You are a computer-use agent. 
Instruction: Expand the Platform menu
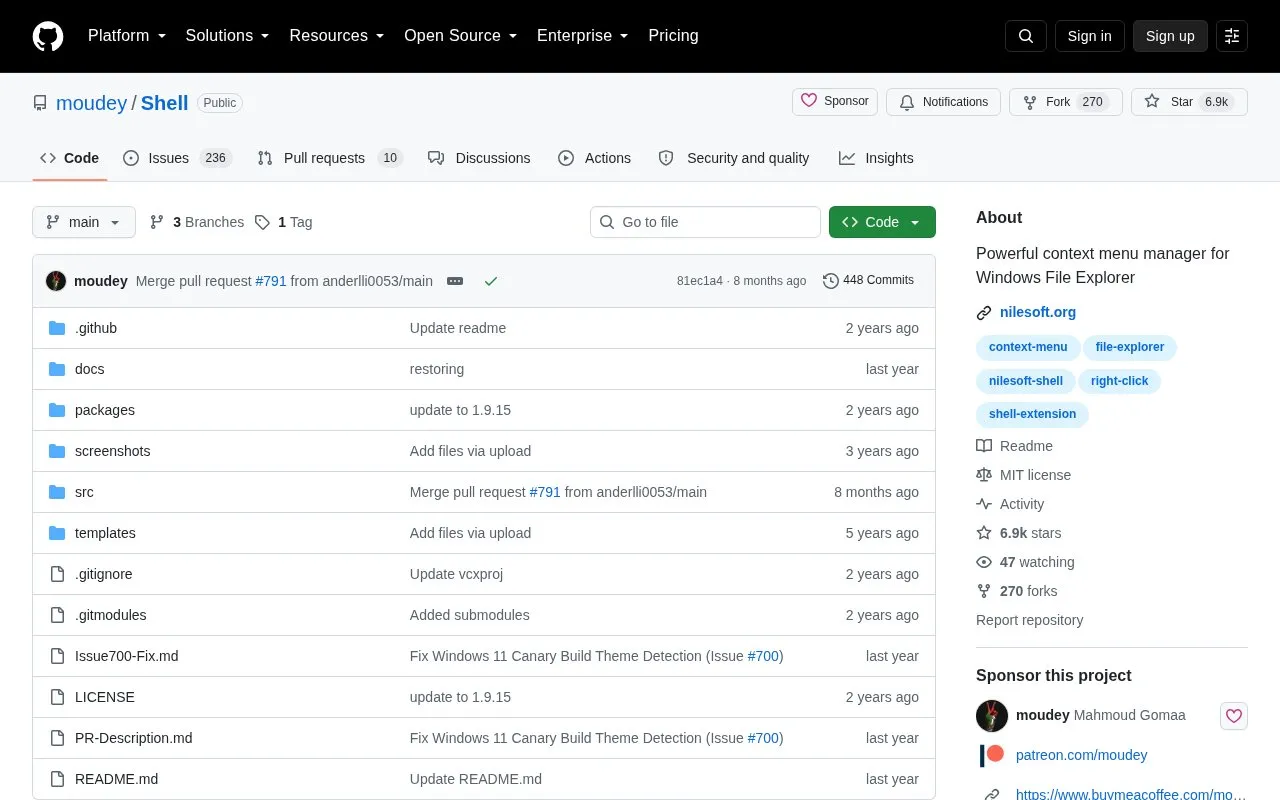pos(126,36)
